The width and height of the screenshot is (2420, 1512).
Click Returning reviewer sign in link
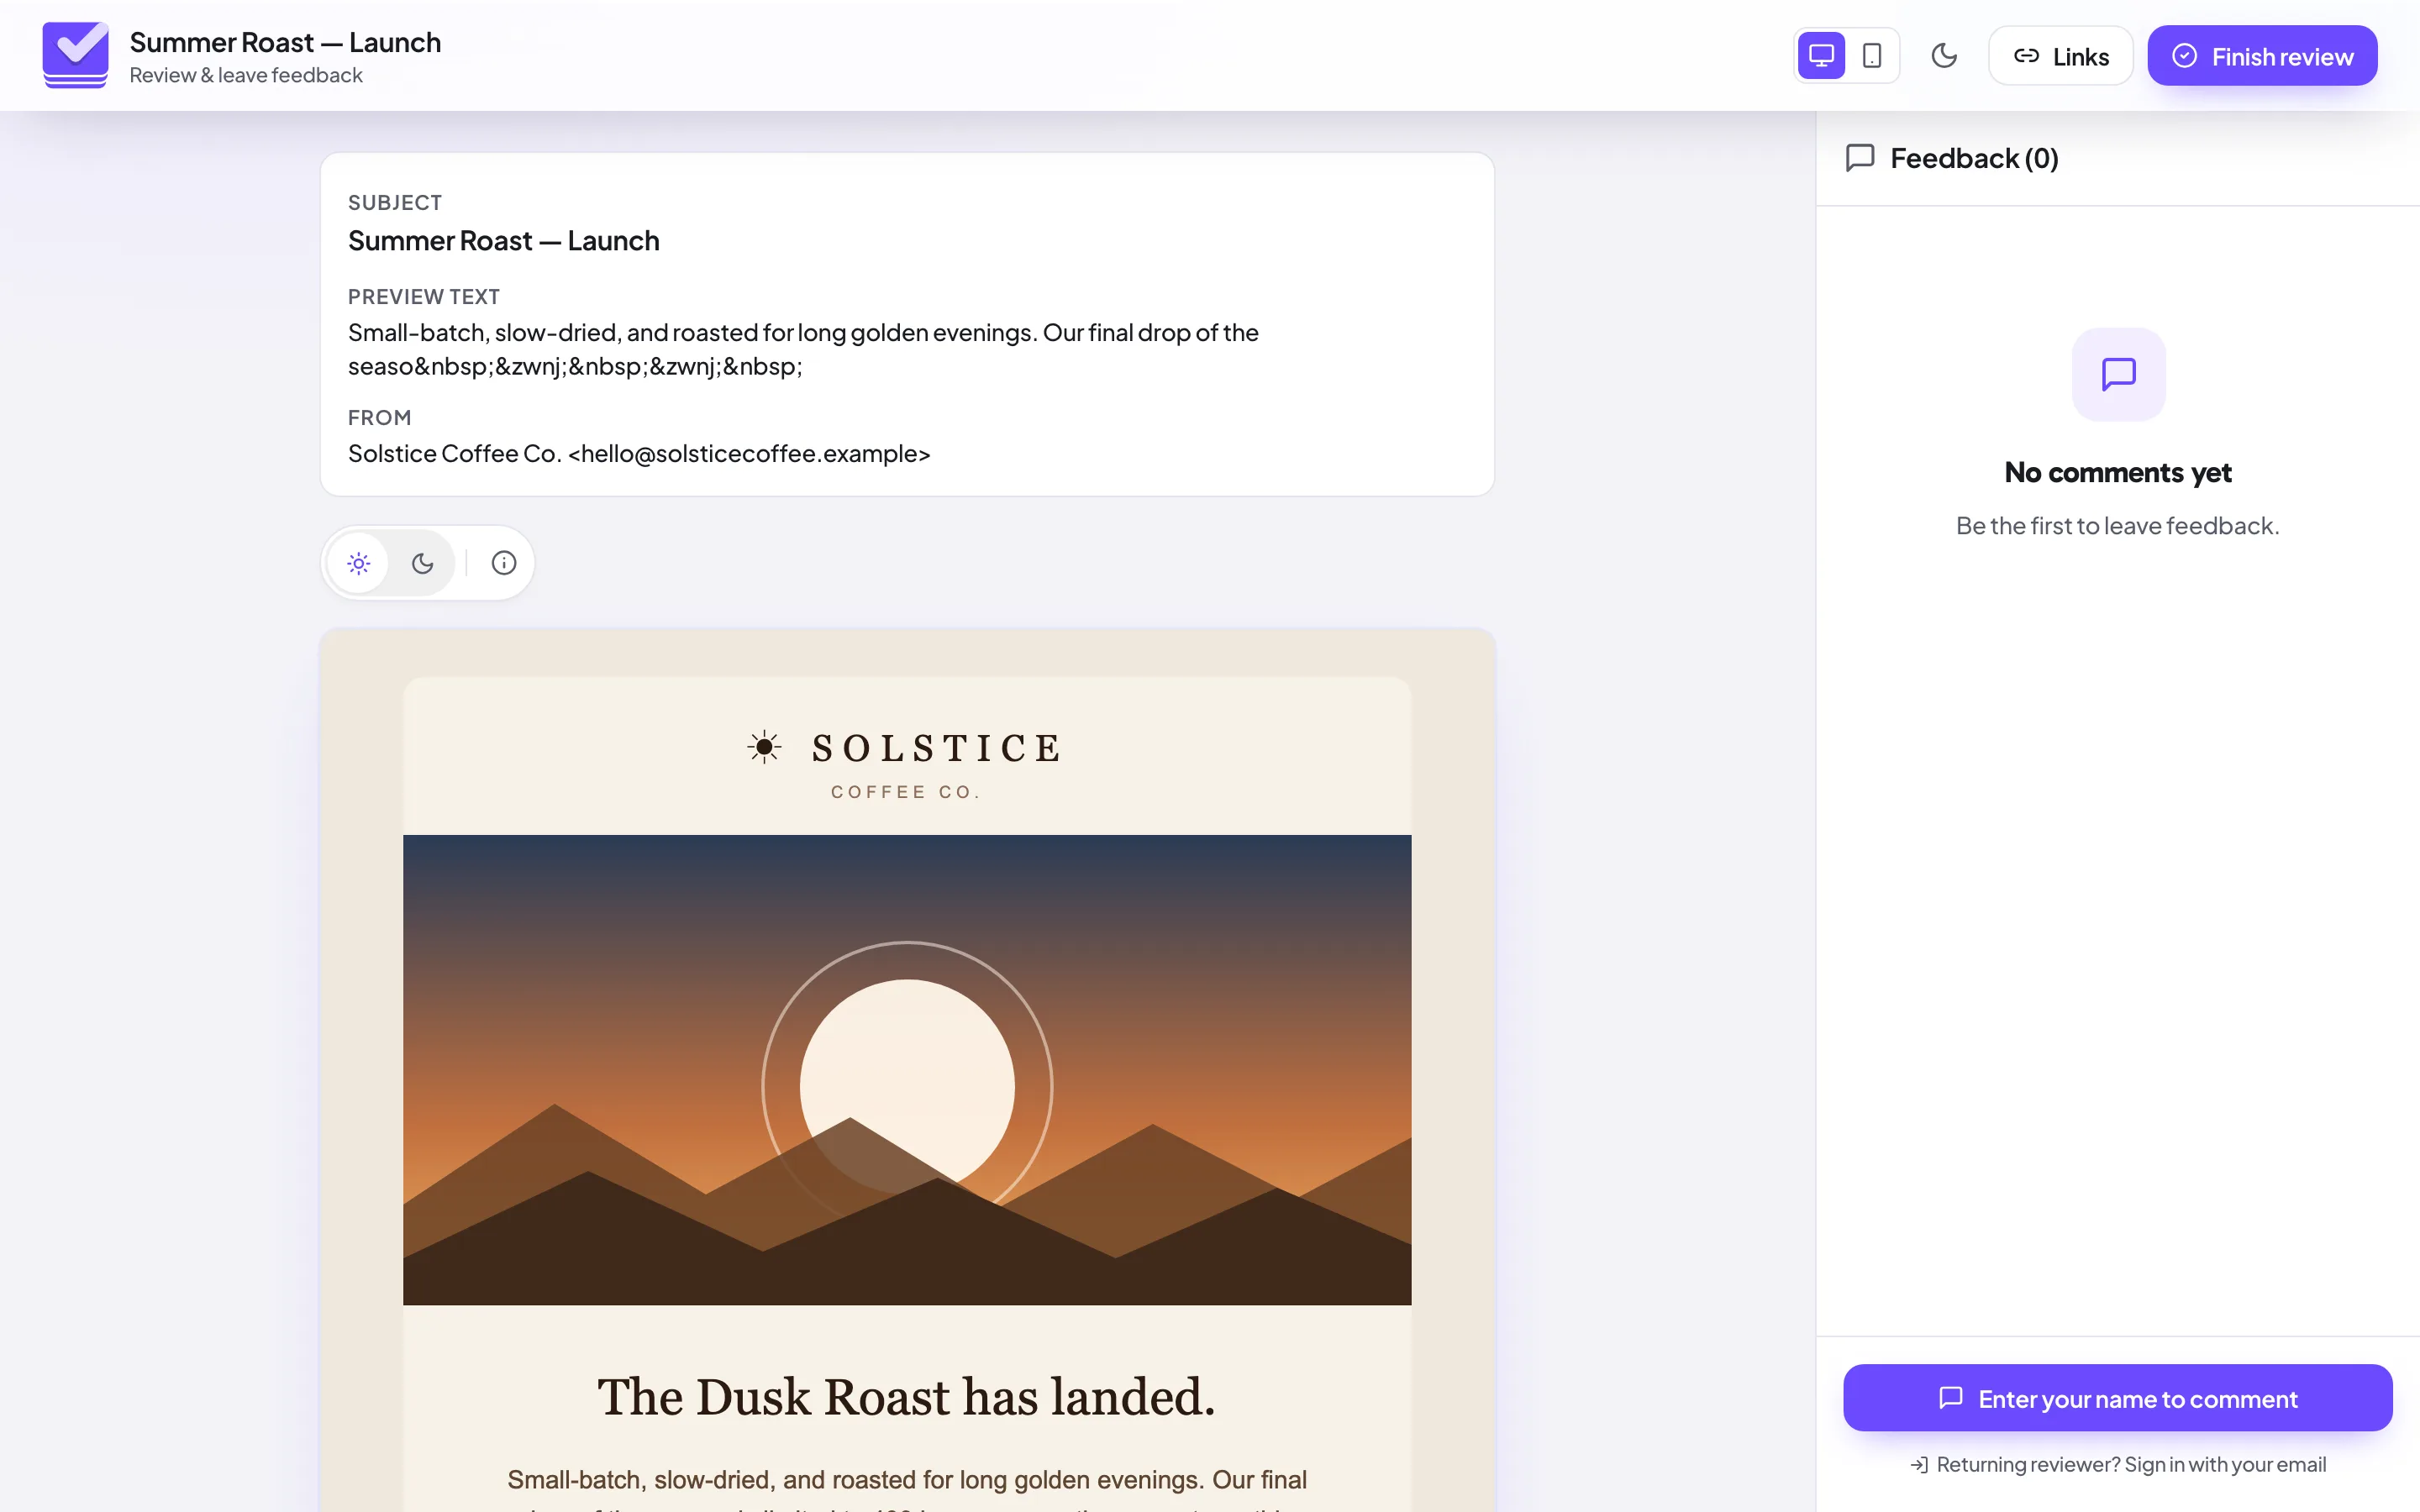coord(2117,1465)
